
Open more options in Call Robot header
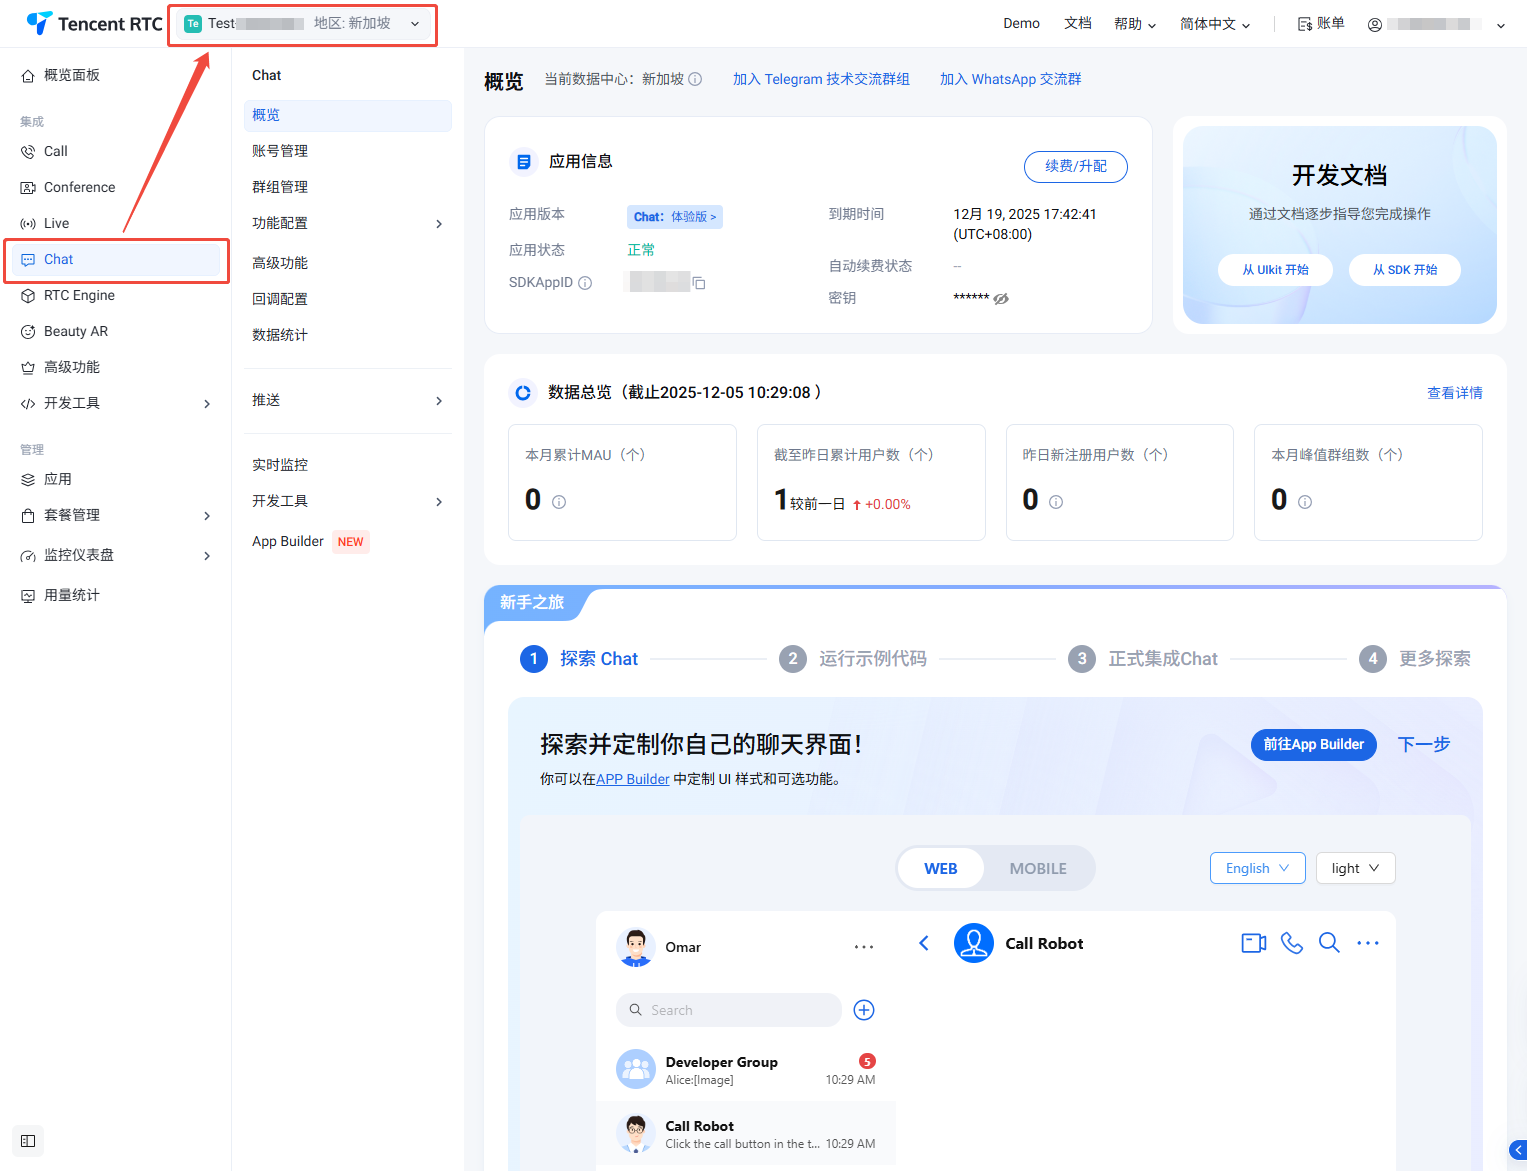click(x=1368, y=943)
